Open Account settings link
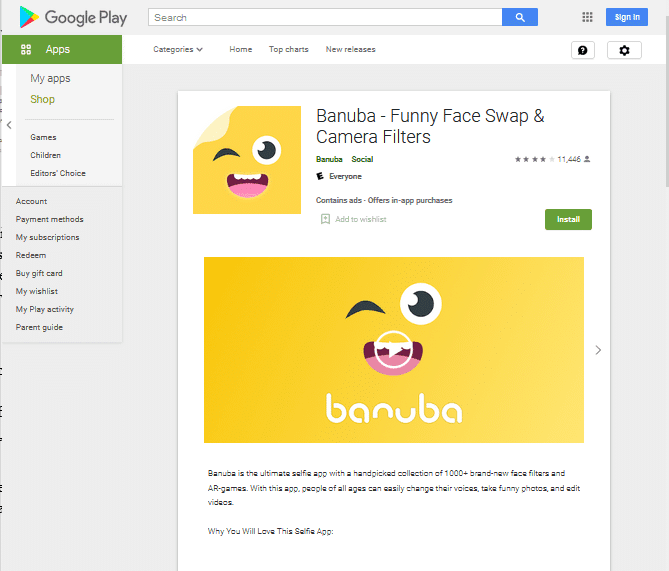 (x=32, y=201)
